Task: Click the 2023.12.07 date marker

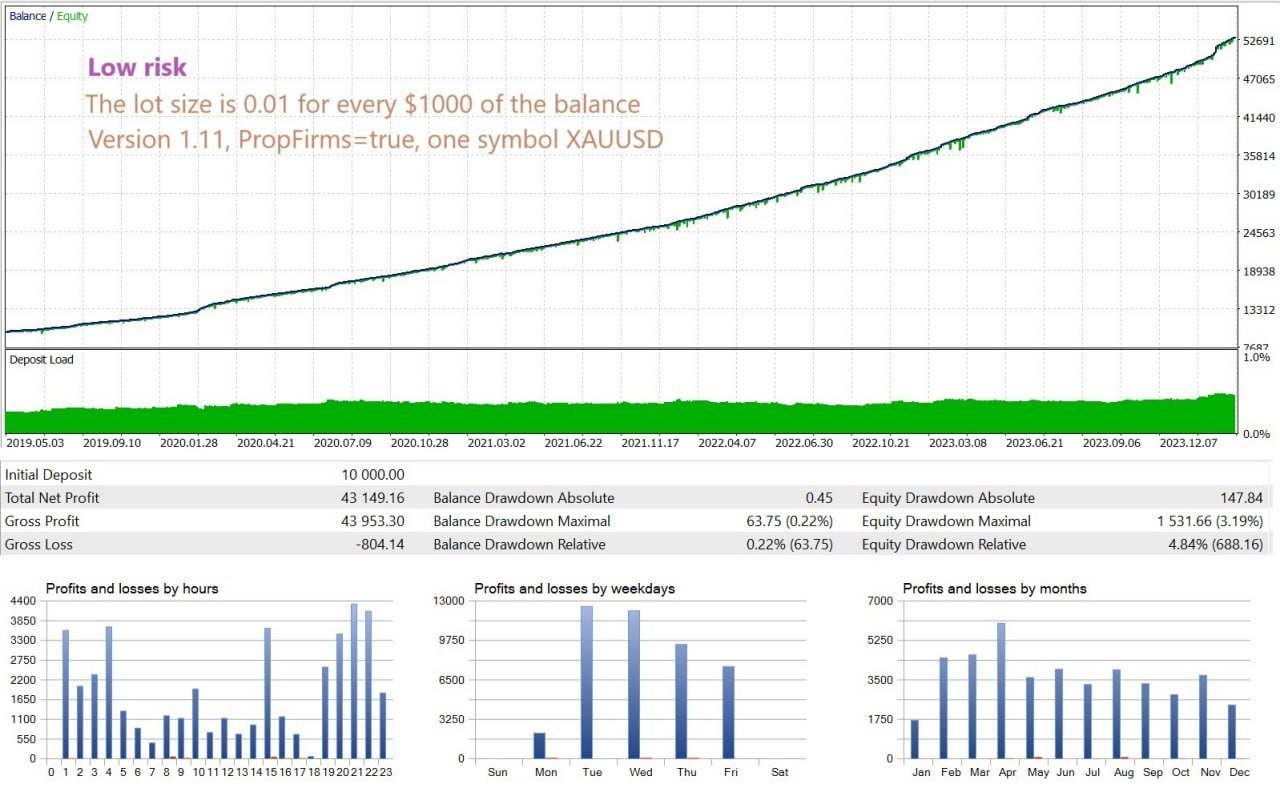Action: click(1189, 442)
